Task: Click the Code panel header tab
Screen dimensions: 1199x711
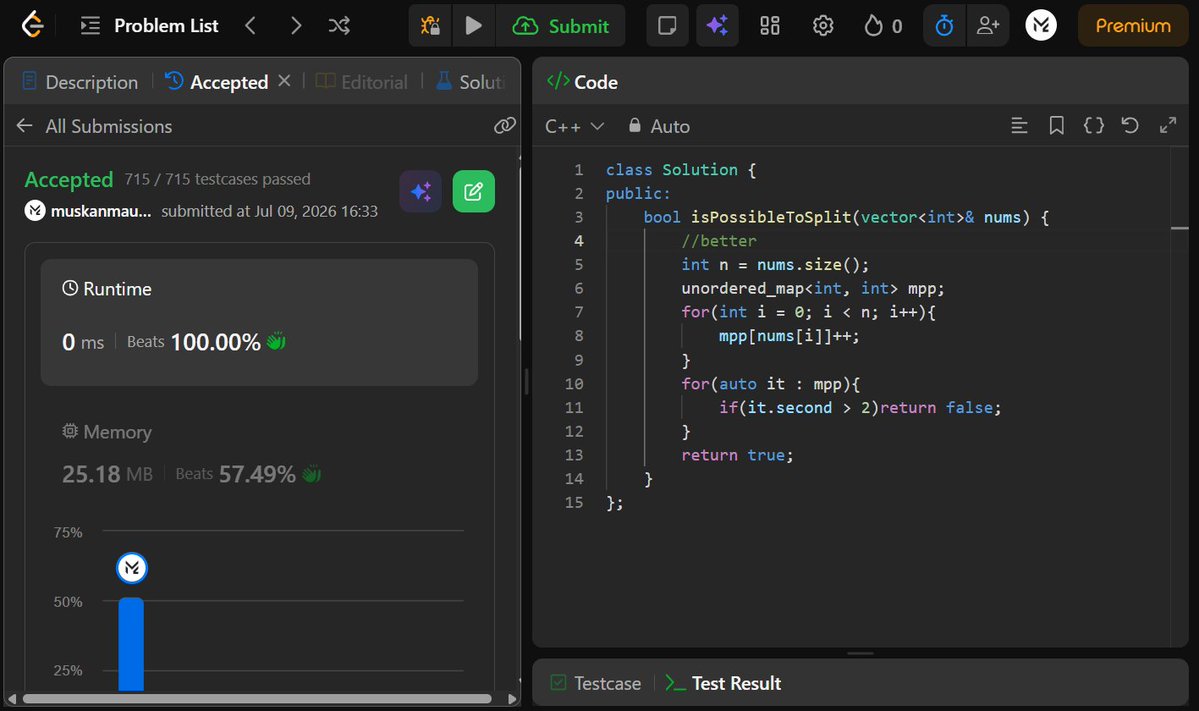Action: pos(583,82)
